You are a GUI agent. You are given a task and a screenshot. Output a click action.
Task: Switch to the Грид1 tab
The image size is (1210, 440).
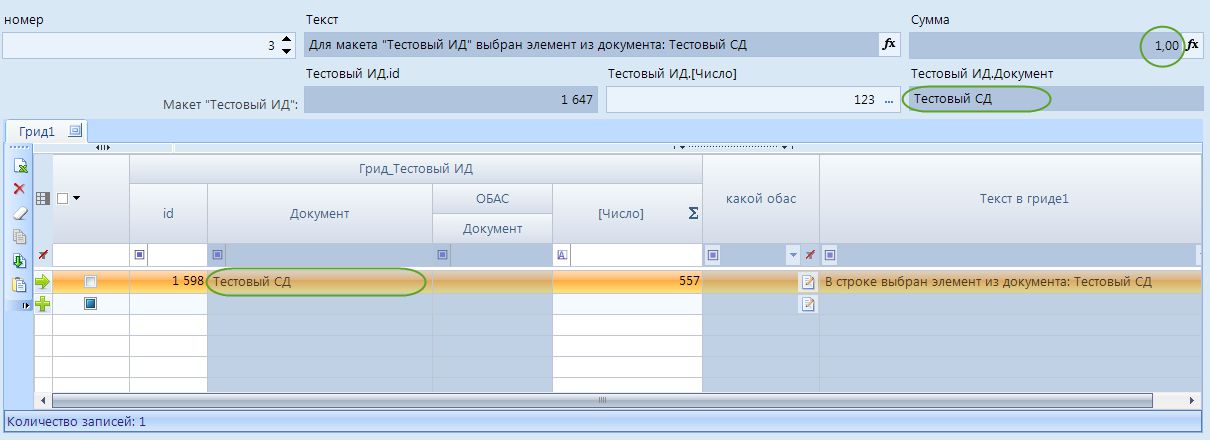(36, 131)
